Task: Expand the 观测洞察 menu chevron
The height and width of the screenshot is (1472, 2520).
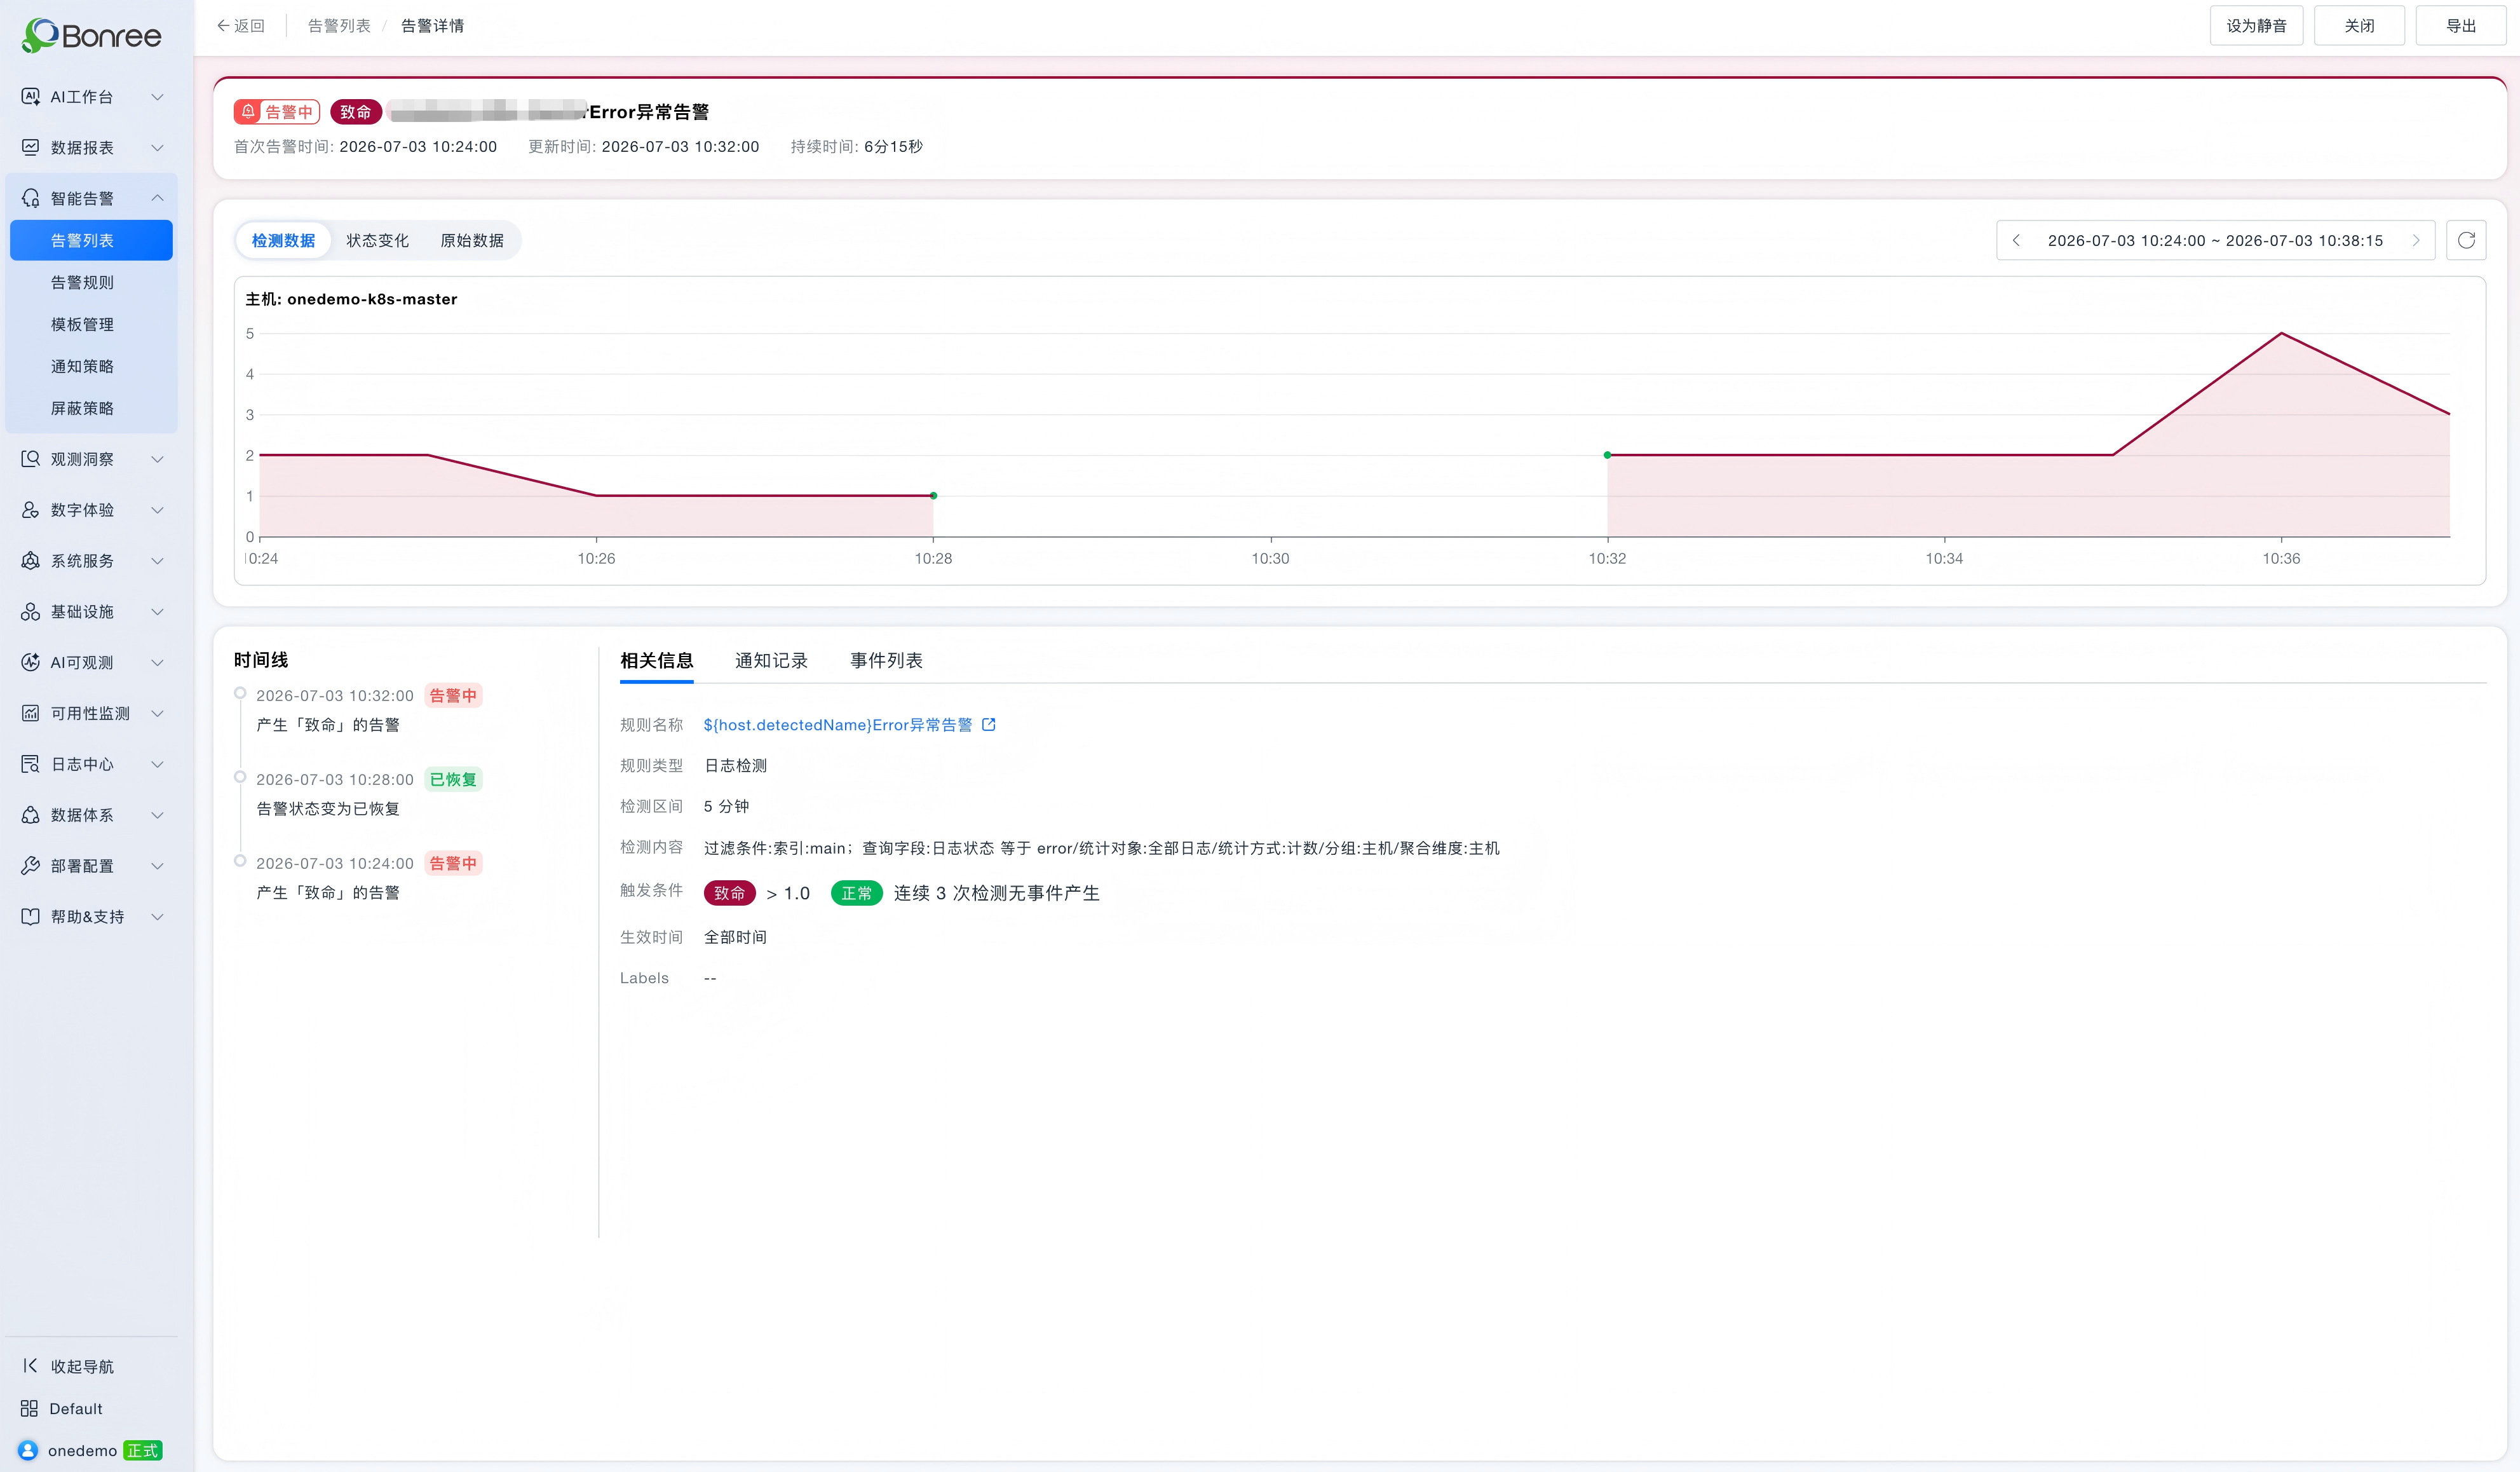Action: point(157,459)
